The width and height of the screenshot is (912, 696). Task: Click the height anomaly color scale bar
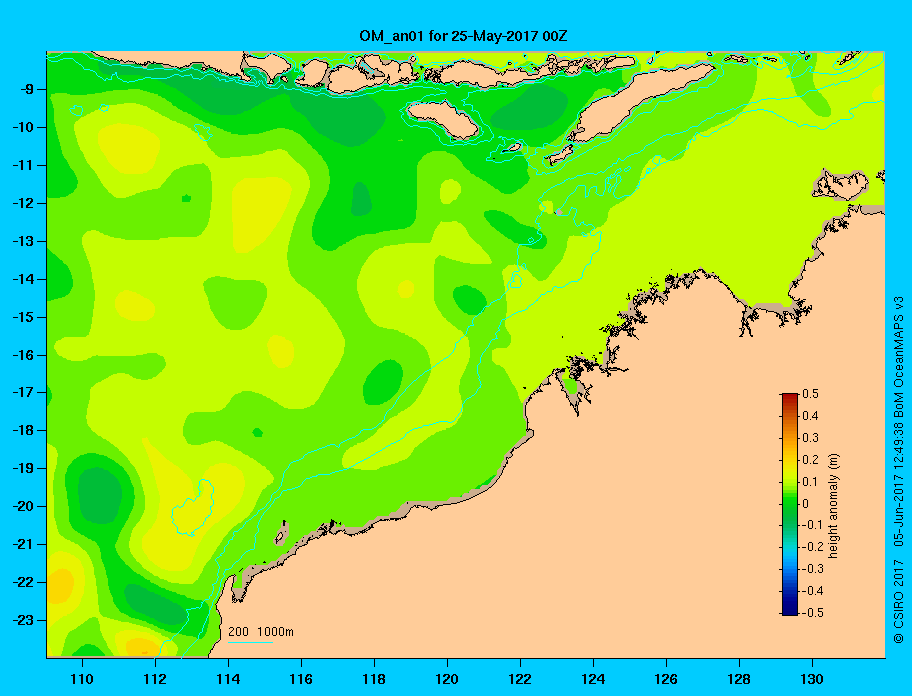(x=790, y=504)
